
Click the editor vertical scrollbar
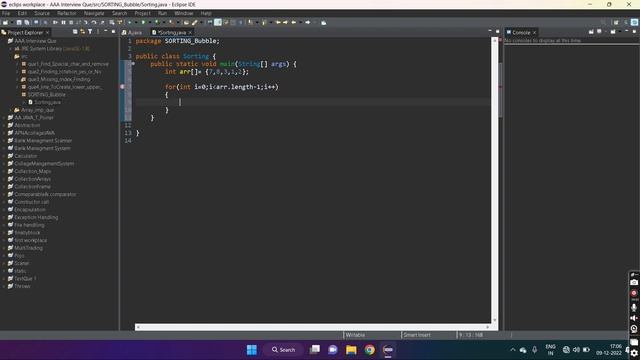point(495,180)
